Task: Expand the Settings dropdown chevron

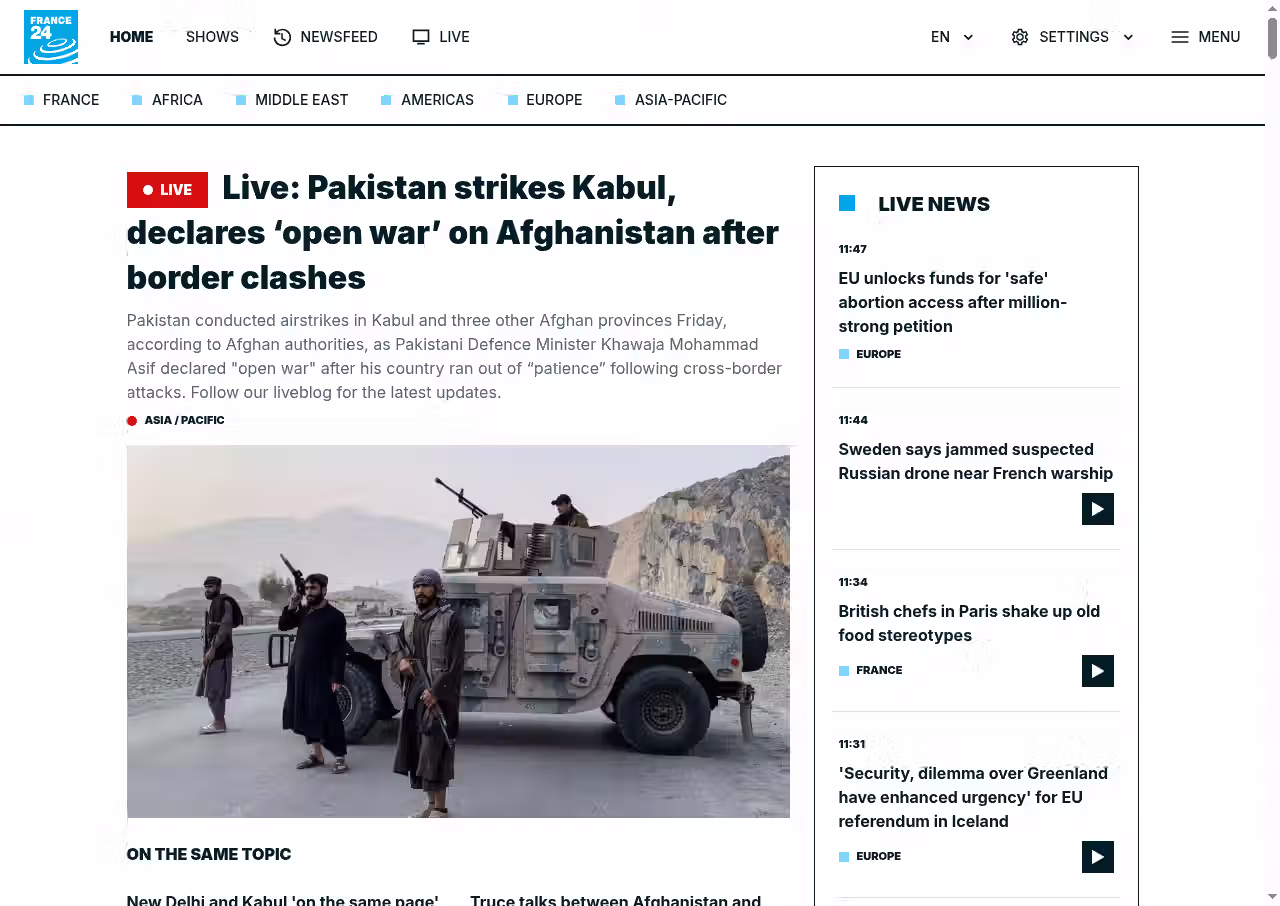Action: click(1128, 37)
